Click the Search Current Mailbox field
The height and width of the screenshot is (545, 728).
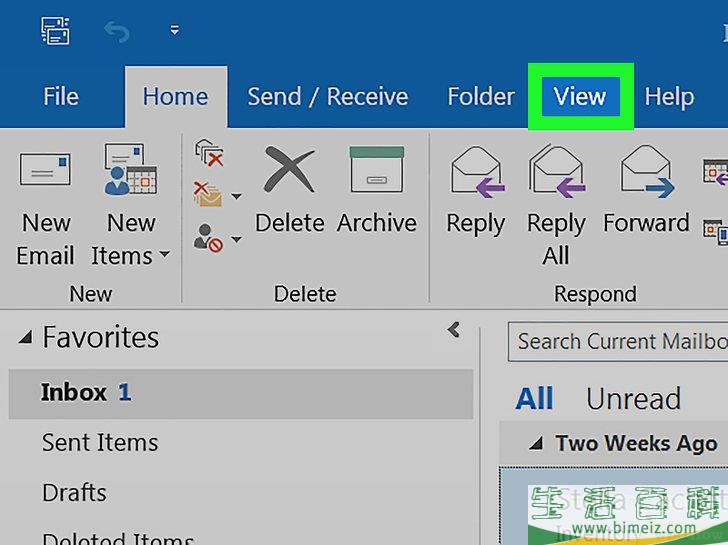pos(618,341)
